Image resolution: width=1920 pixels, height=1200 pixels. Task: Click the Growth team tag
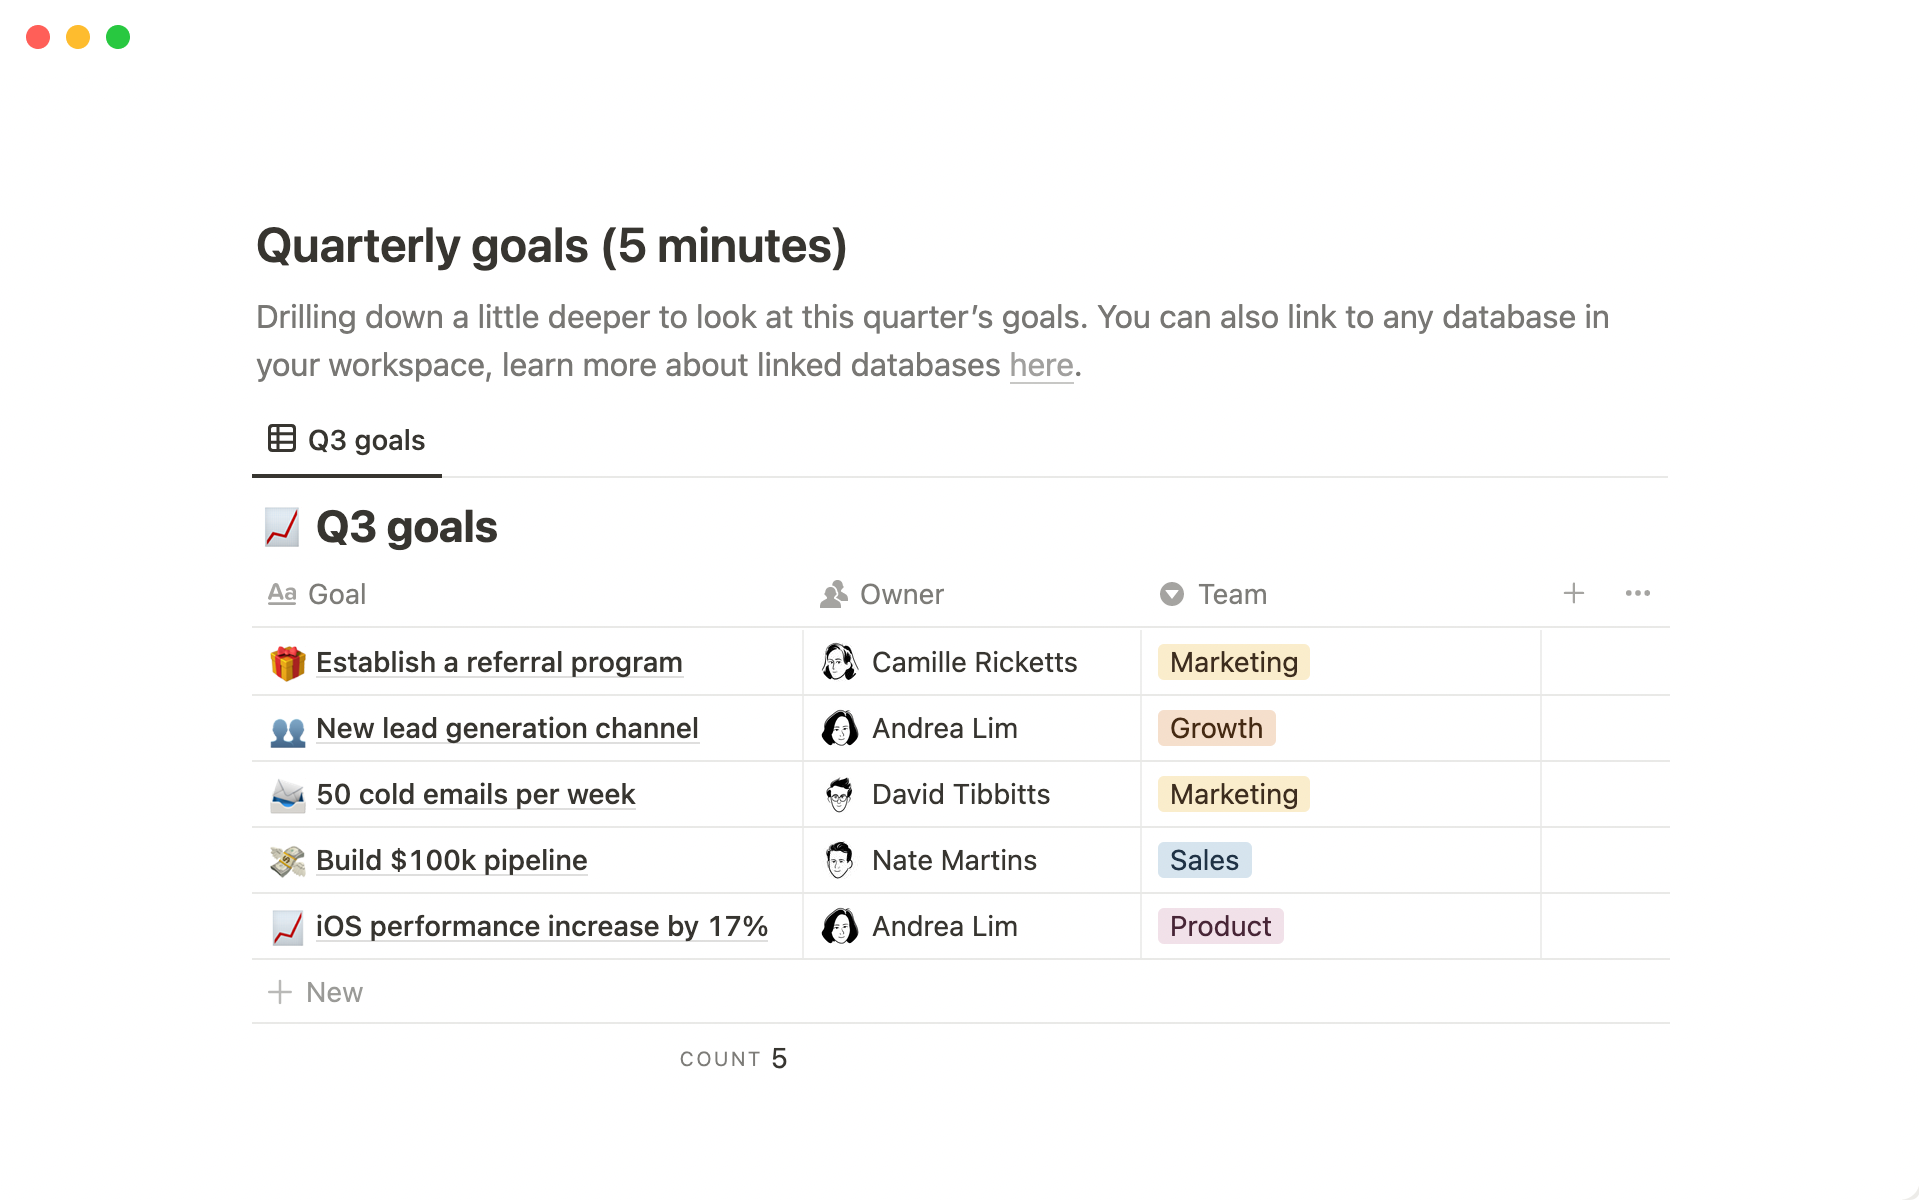1216,728
